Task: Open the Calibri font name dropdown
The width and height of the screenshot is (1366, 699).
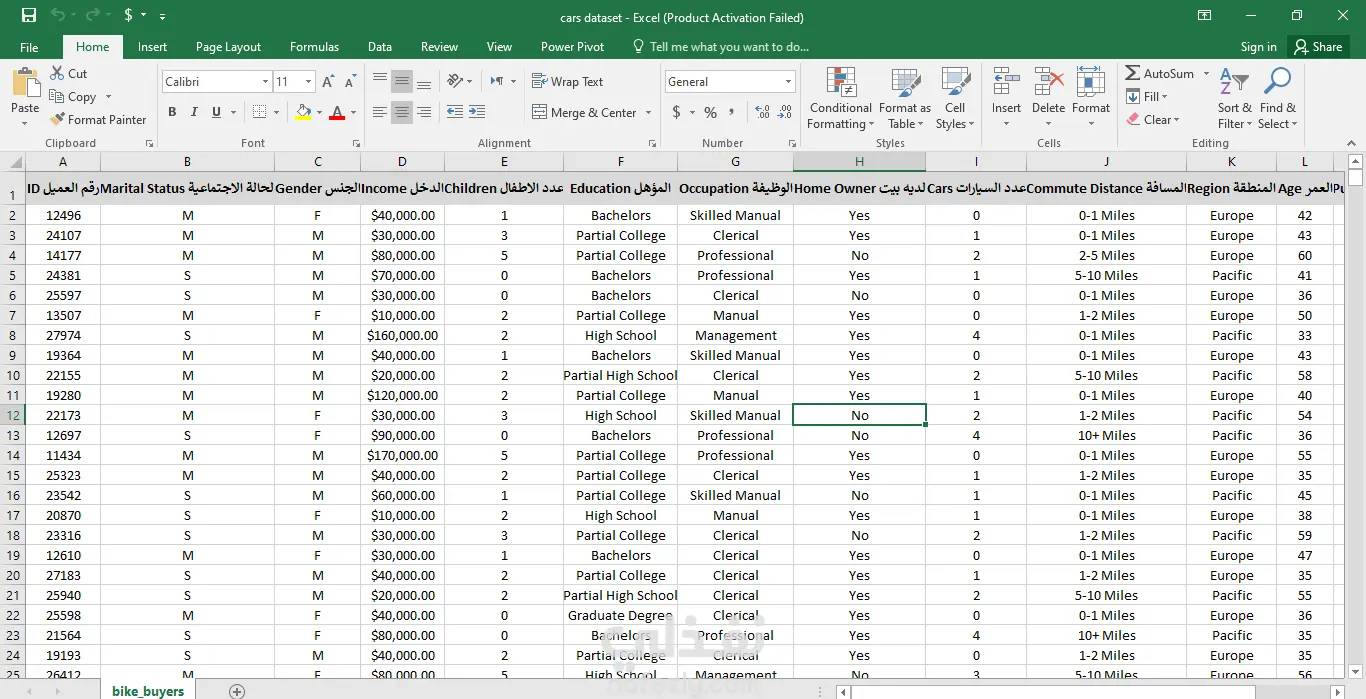Action: click(x=265, y=82)
